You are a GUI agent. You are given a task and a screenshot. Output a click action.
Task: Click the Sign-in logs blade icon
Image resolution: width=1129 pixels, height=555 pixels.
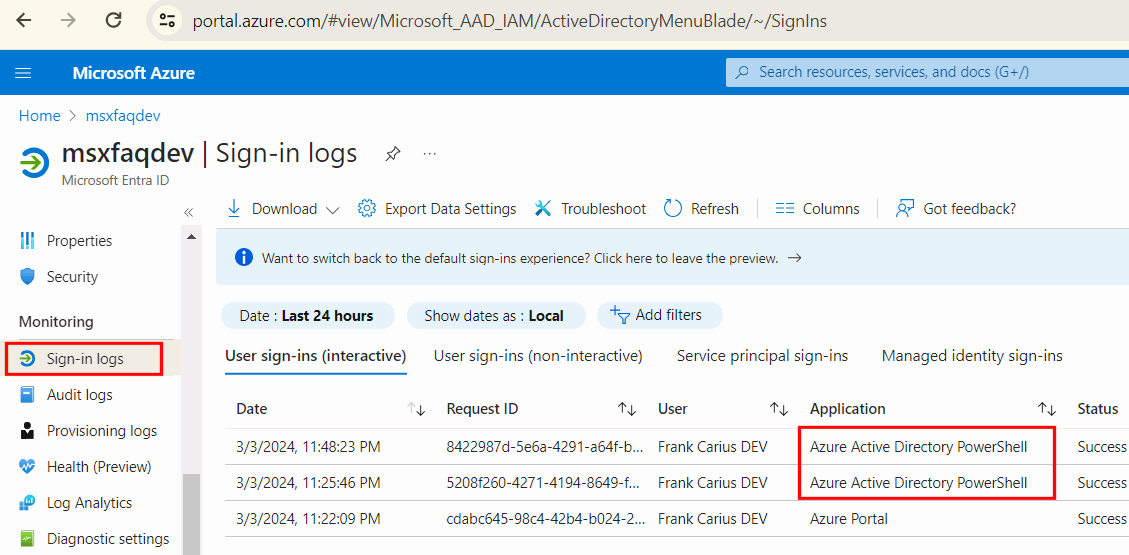point(35,163)
